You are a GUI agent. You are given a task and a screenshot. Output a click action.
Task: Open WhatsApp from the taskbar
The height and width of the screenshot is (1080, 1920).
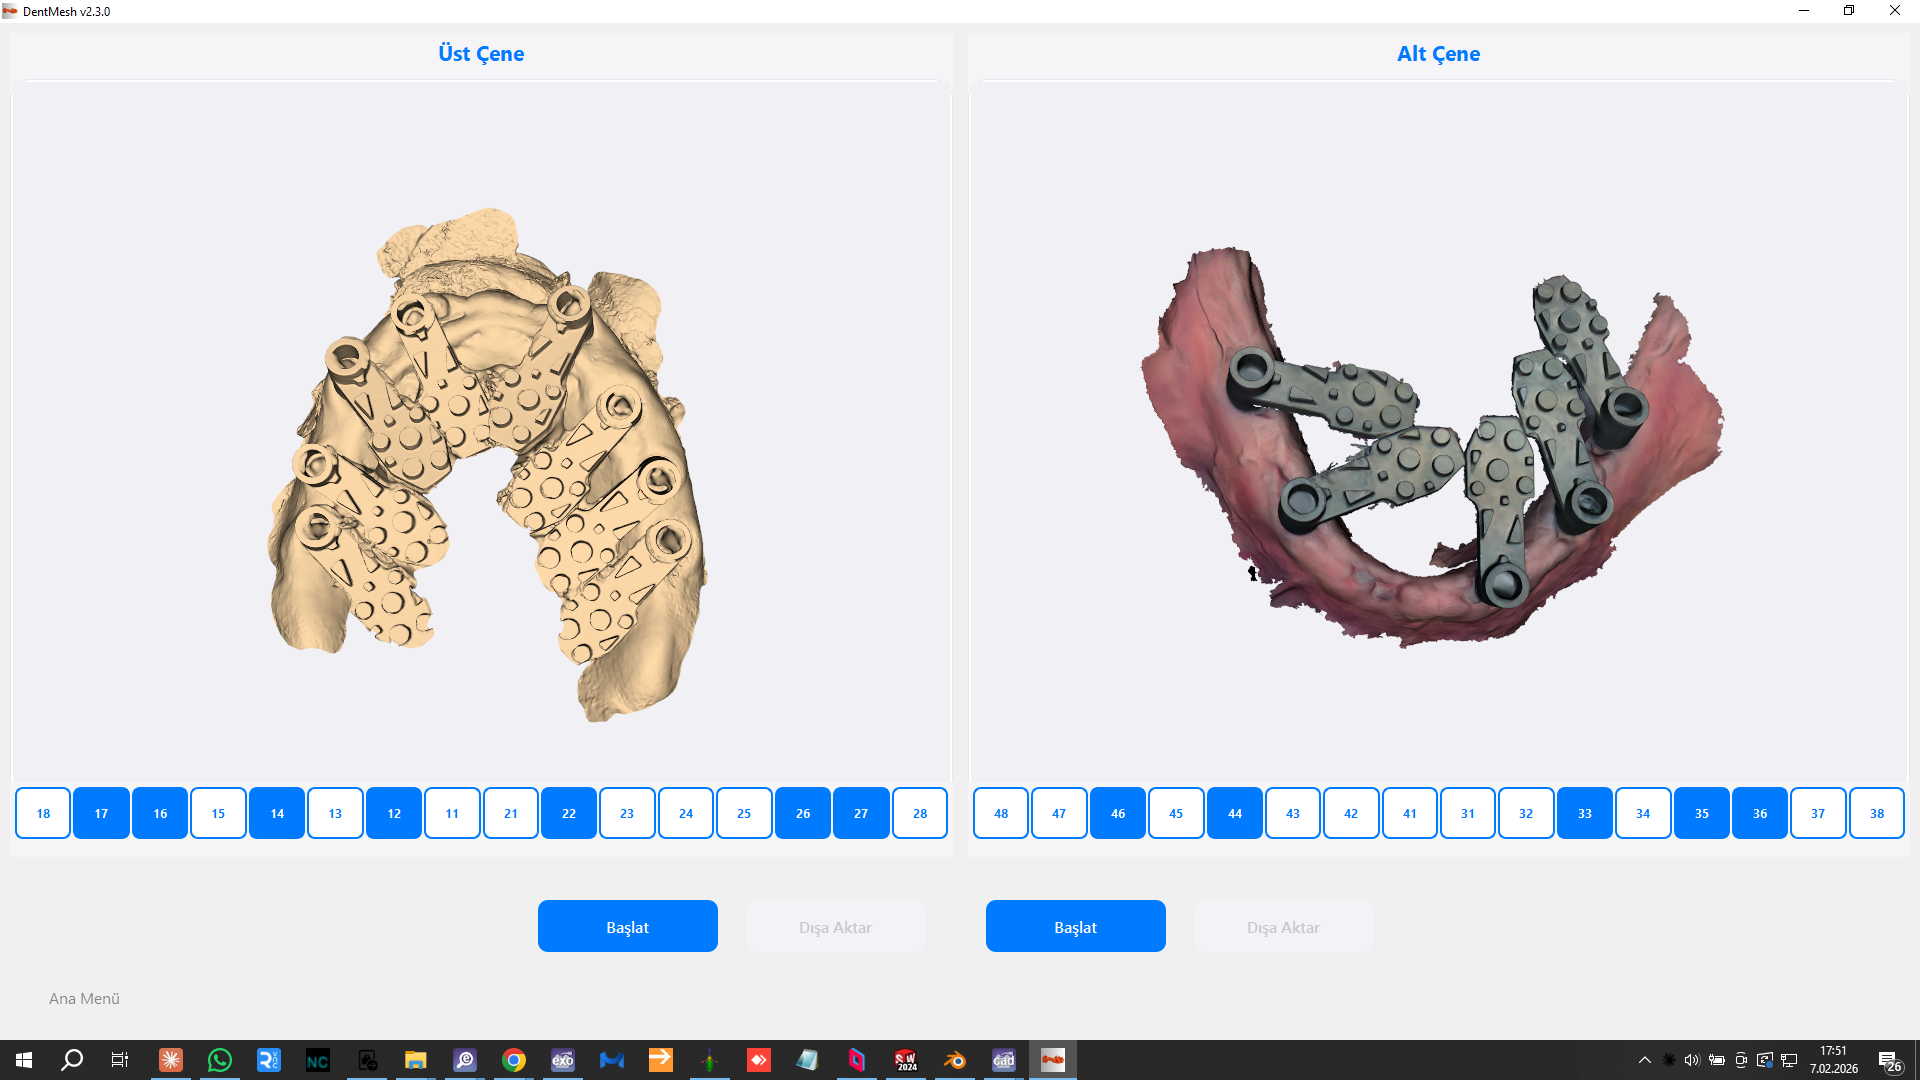[x=219, y=1060]
